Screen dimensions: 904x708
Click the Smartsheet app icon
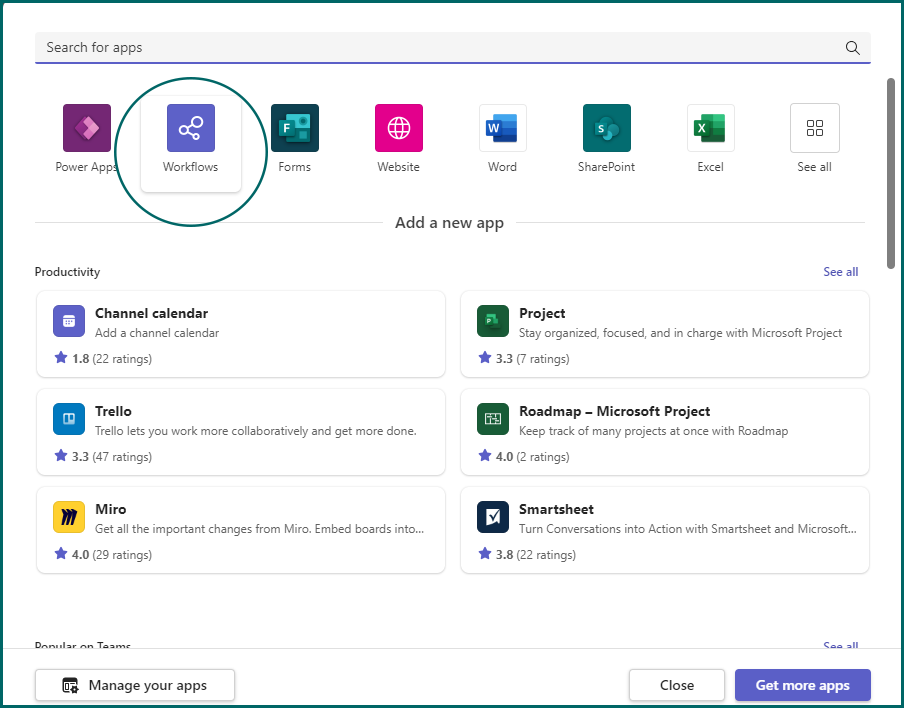click(493, 517)
